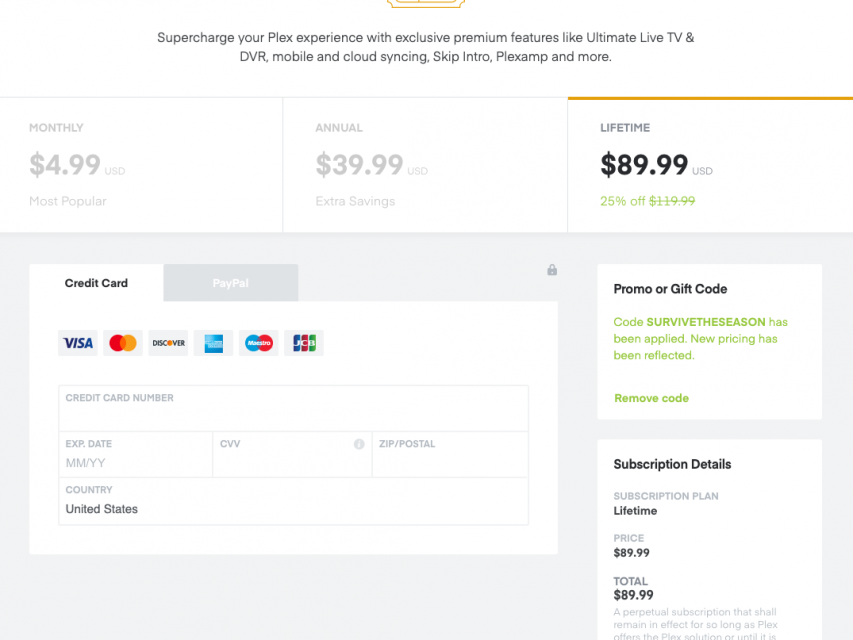The width and height of the screenshot is (853, 640).
Task: Click the Discover card icon
Action: tap(168, 343)
